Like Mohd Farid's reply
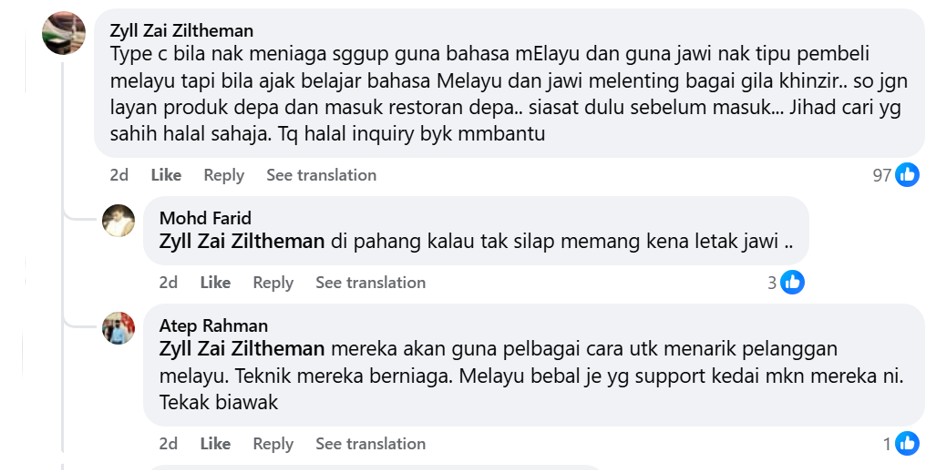 coord(215,283)
